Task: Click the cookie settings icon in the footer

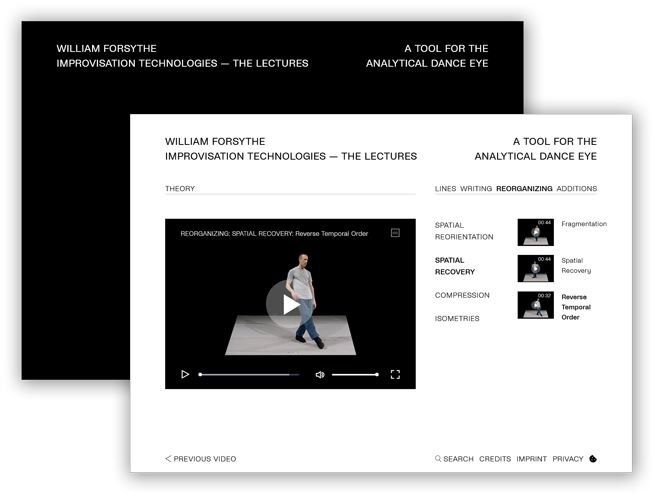Action: click(x=593, y=459)
